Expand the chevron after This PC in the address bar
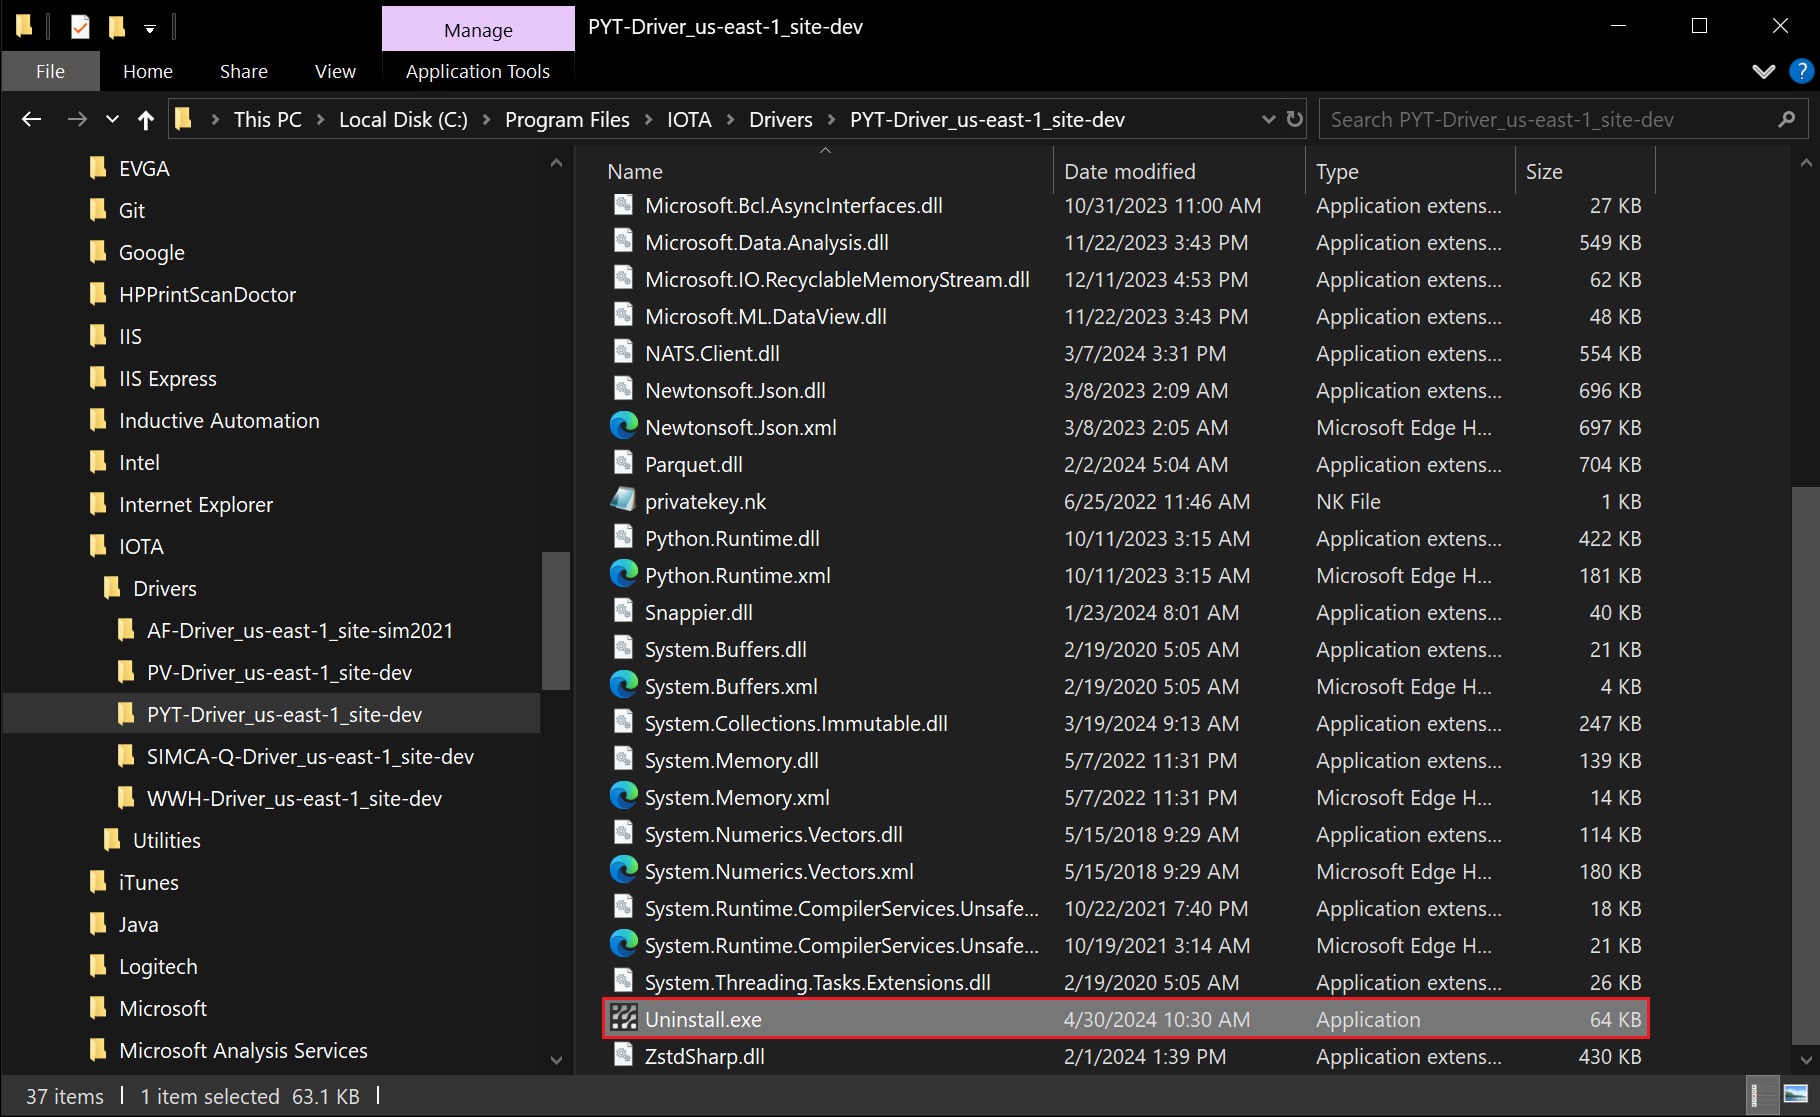Image resolution: width=1820 pixels, height=1117 pixels. tap(321, 120)
